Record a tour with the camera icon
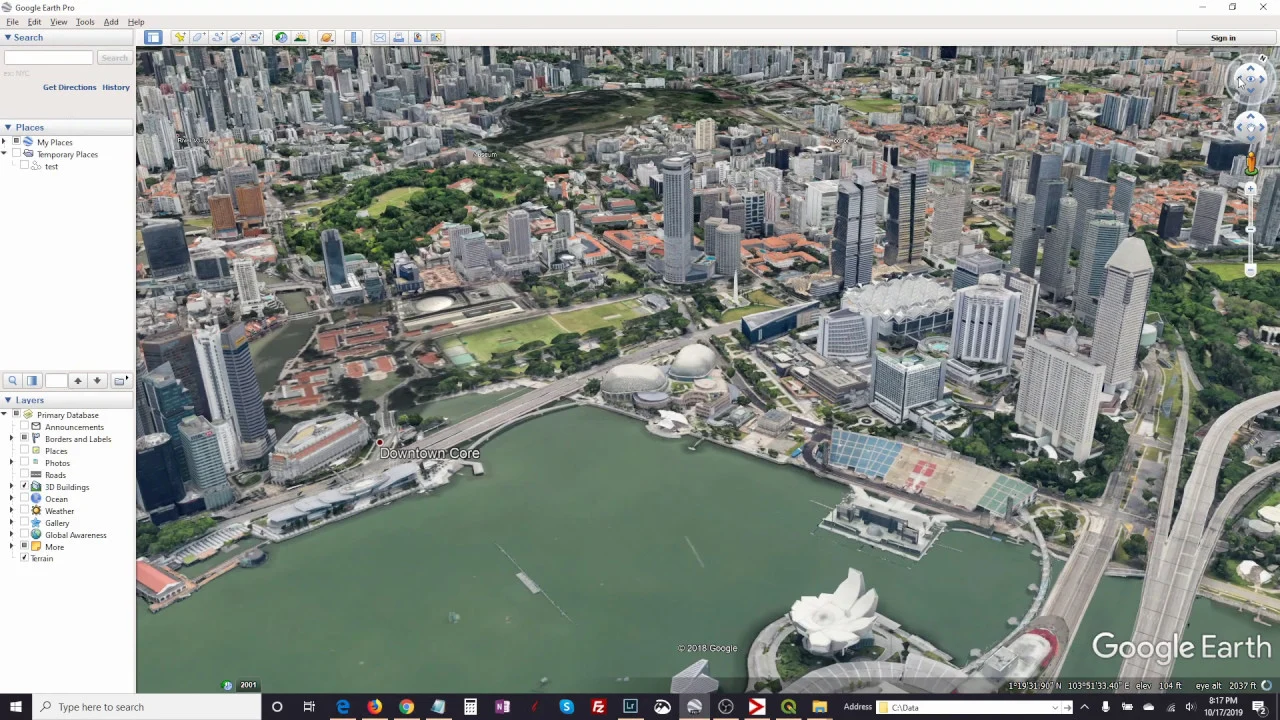Image resolution: width=1280 pixels, height=720 pixels. [255, 38]
